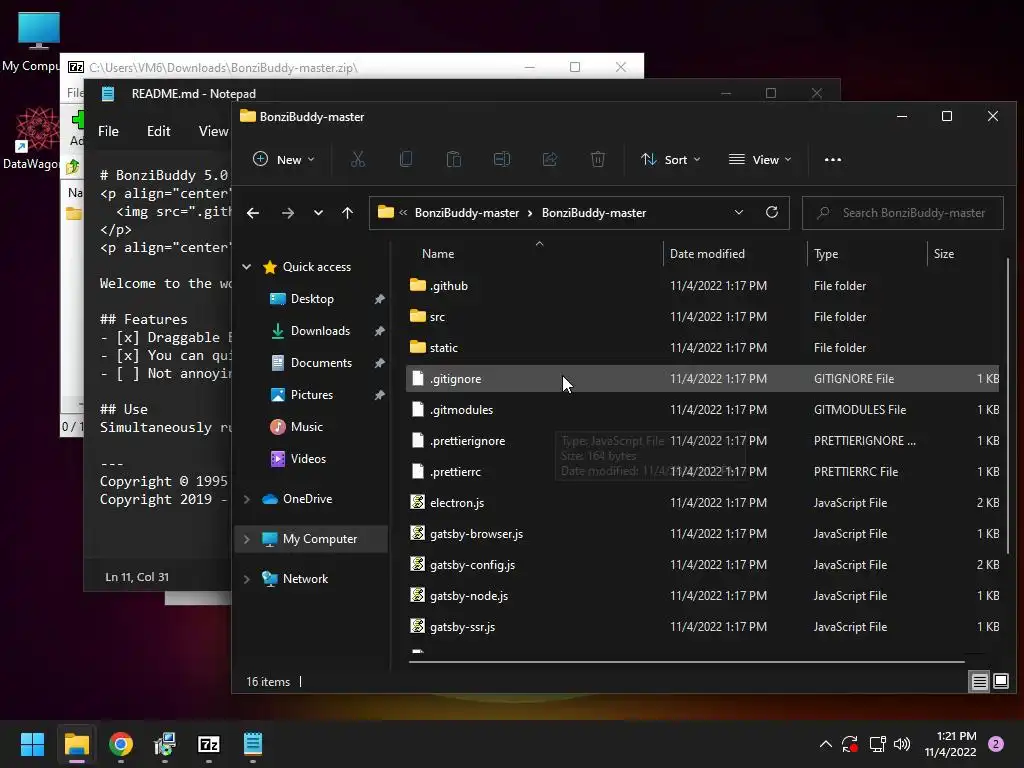This screenshot has height=768, width=1024.
Task: Open Notepad from the taskbar
Action: tap(253, 744)
